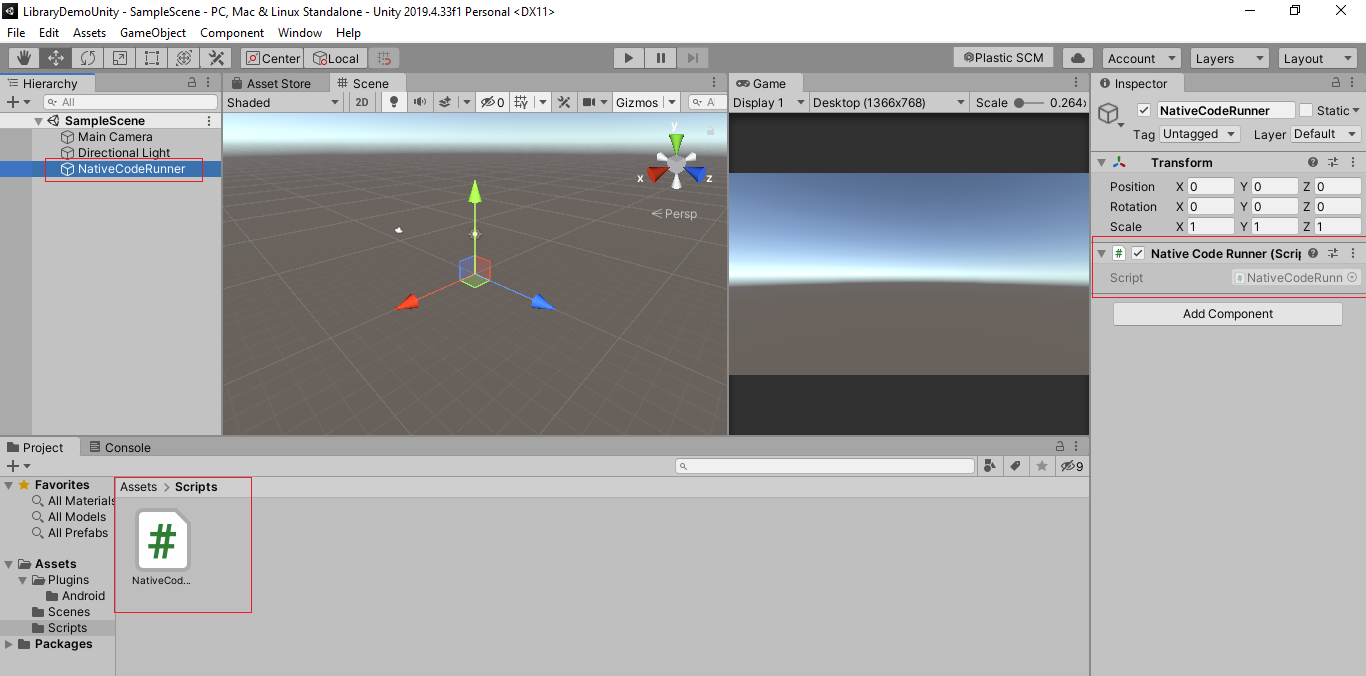Open the Transform component kebab menu

coord(1353,162)
